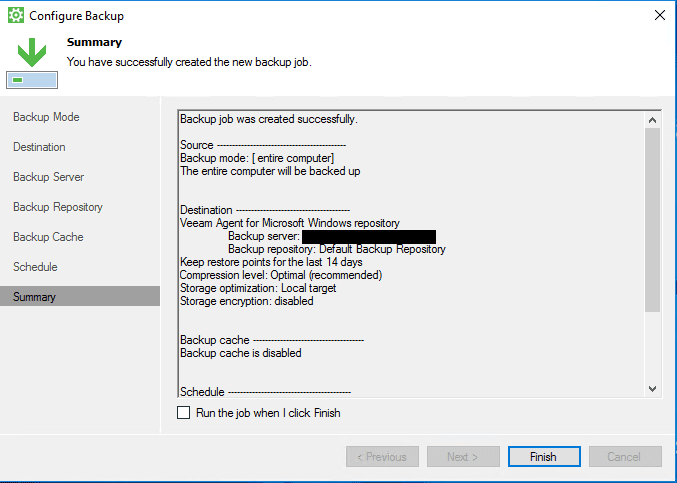Click 'Backup job was created successfully.' text

[x=269, y=119]
